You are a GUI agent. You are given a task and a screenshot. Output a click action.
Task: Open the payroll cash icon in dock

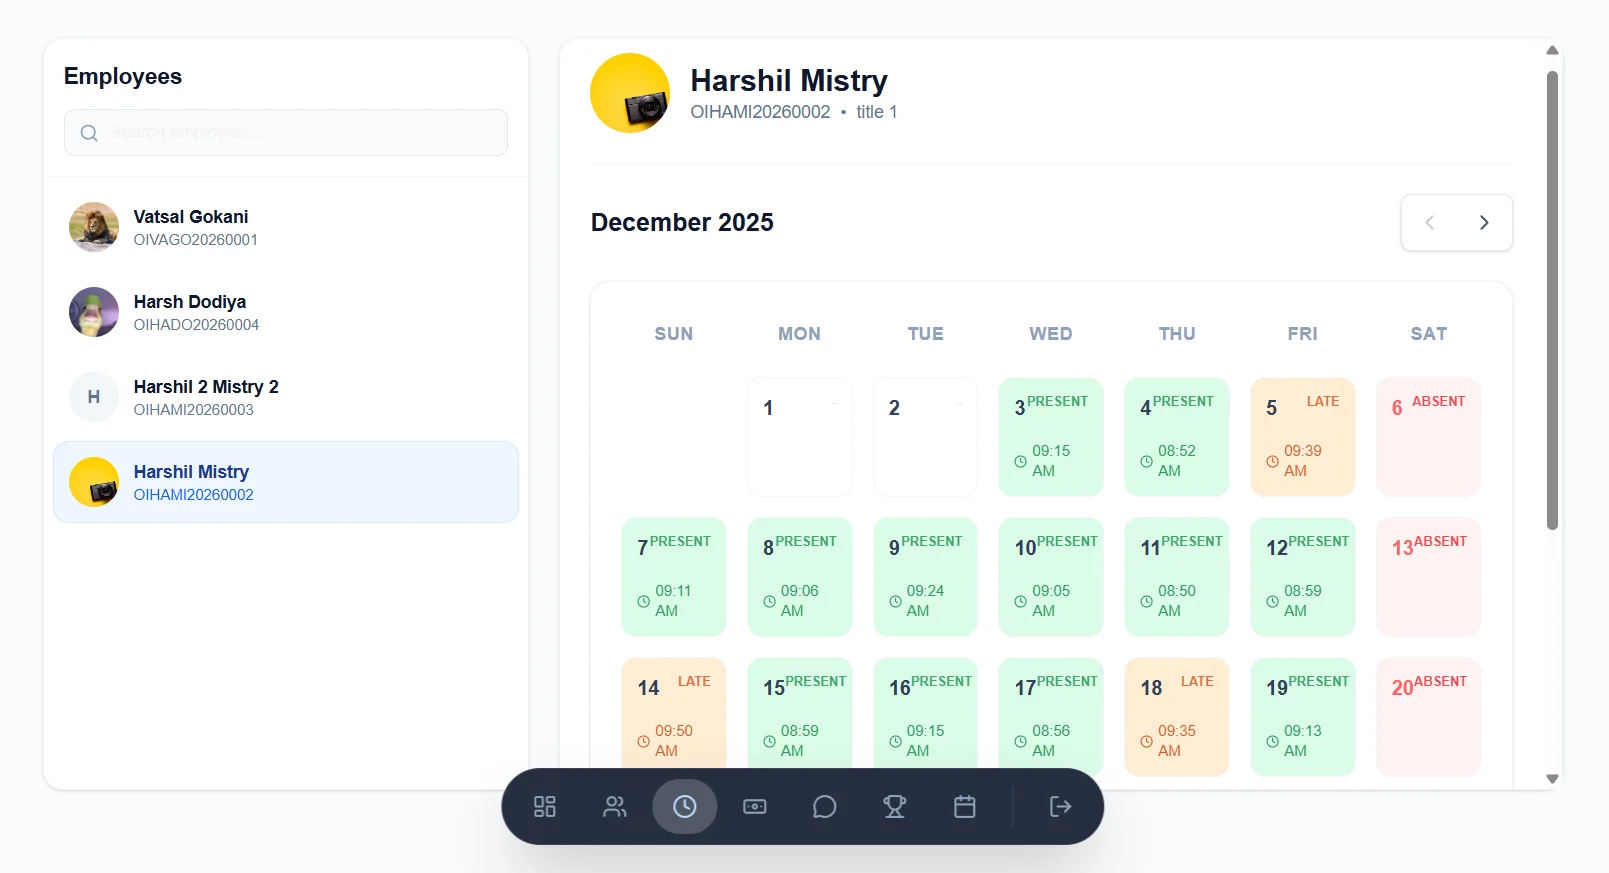pos(755,807)
